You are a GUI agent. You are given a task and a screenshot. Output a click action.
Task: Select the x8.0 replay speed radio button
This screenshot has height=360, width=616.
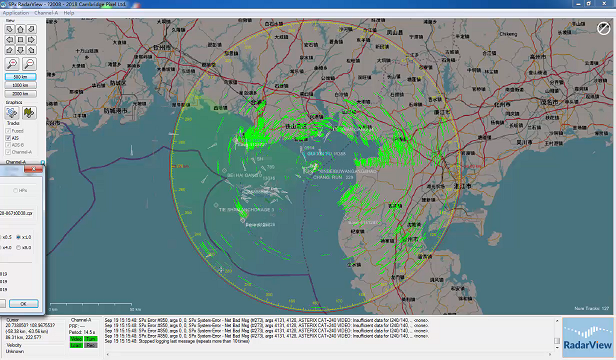tap(18, 248)
